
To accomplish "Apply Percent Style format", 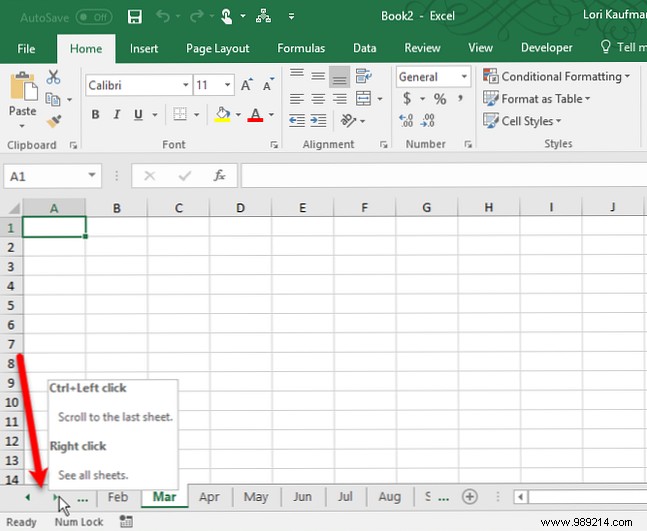I will tap(440, 99).
